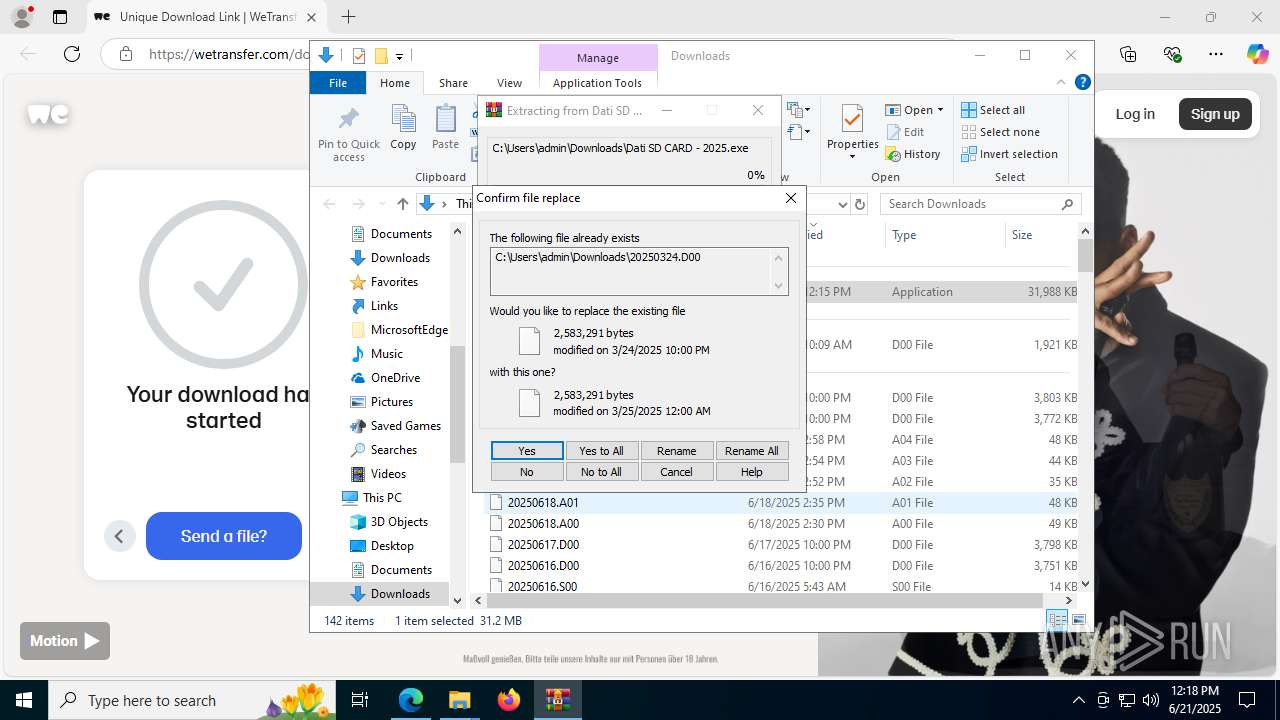Click Log in on WeTransfer page
Viewport: 1280px width, 720px height.
point(1135,114)
